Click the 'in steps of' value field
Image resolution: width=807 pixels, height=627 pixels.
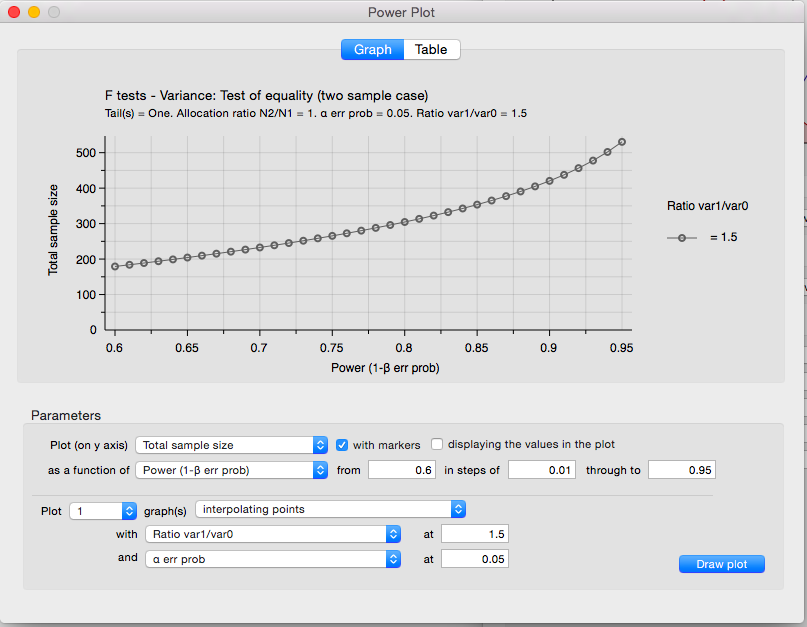point(541,468)
